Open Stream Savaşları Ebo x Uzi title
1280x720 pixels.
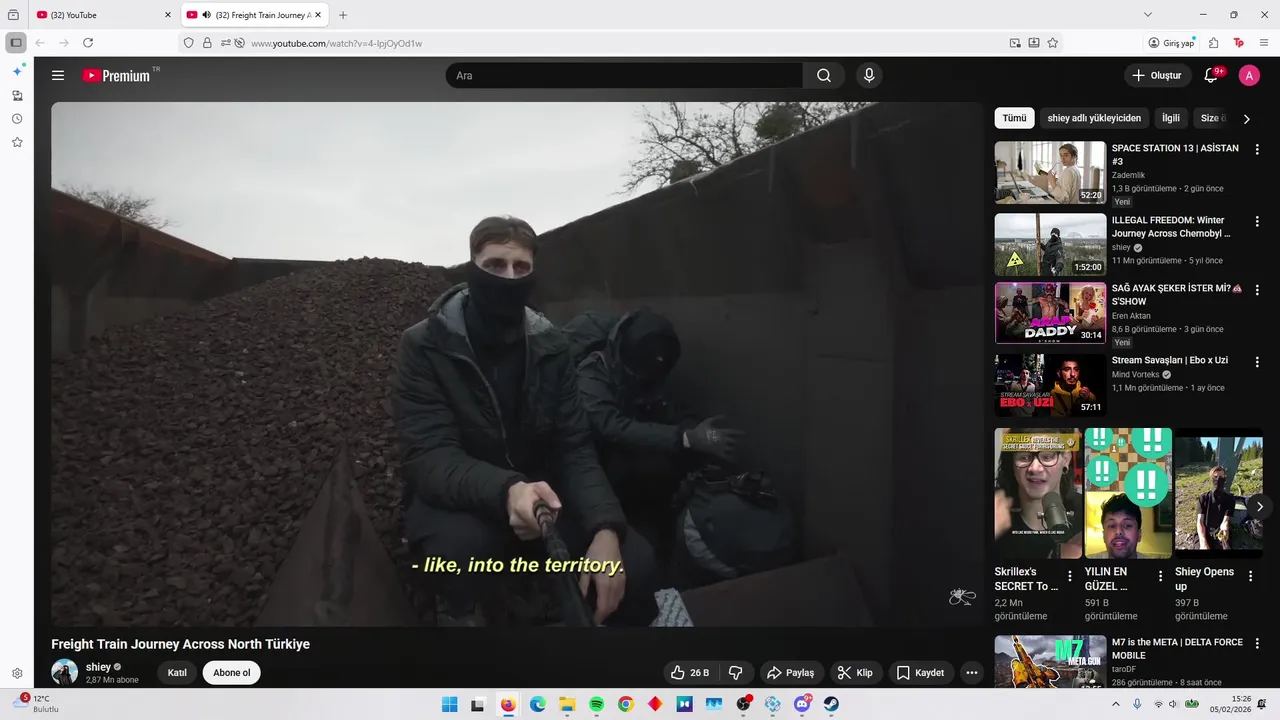[x=1170, y=360]
